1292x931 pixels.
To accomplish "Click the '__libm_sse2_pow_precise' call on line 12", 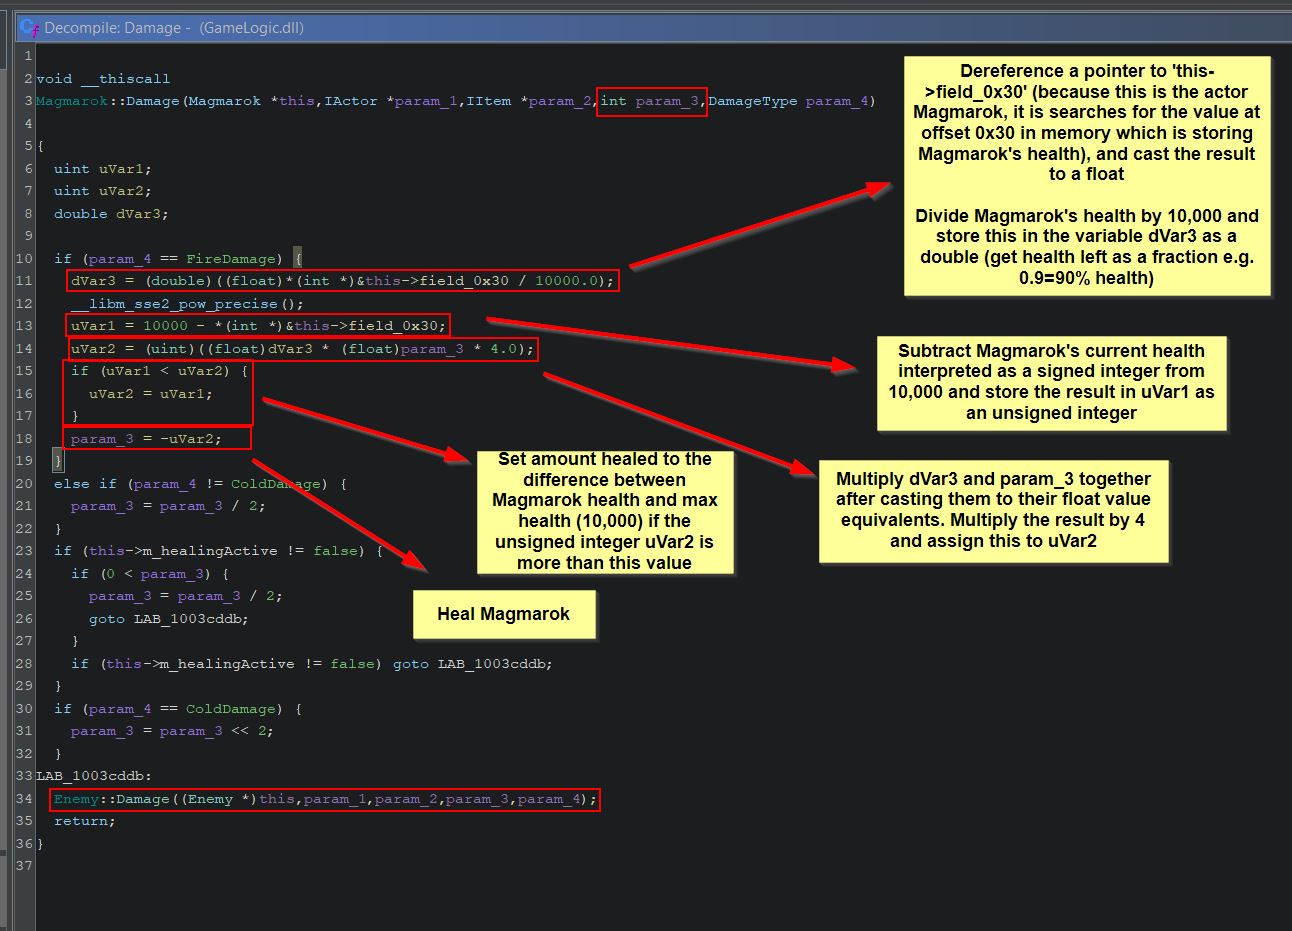I will coord(173,303).
